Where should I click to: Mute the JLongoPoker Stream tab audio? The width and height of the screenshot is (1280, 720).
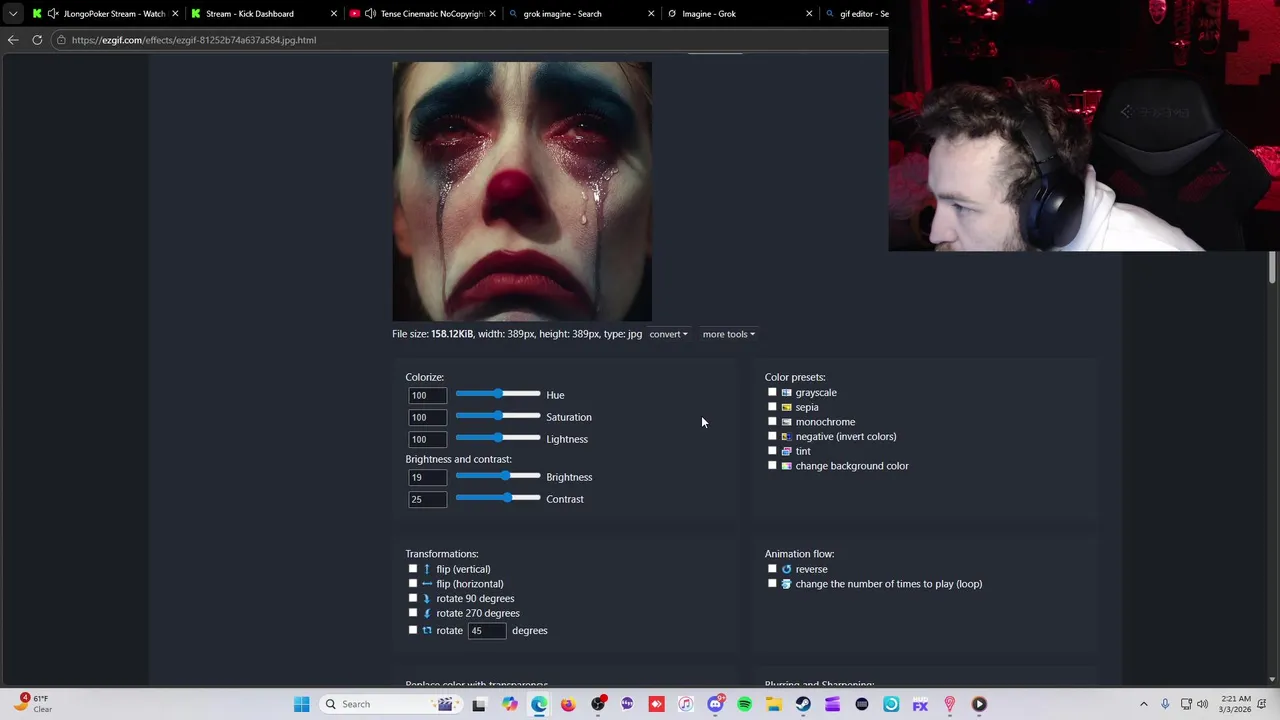point(53,14)
